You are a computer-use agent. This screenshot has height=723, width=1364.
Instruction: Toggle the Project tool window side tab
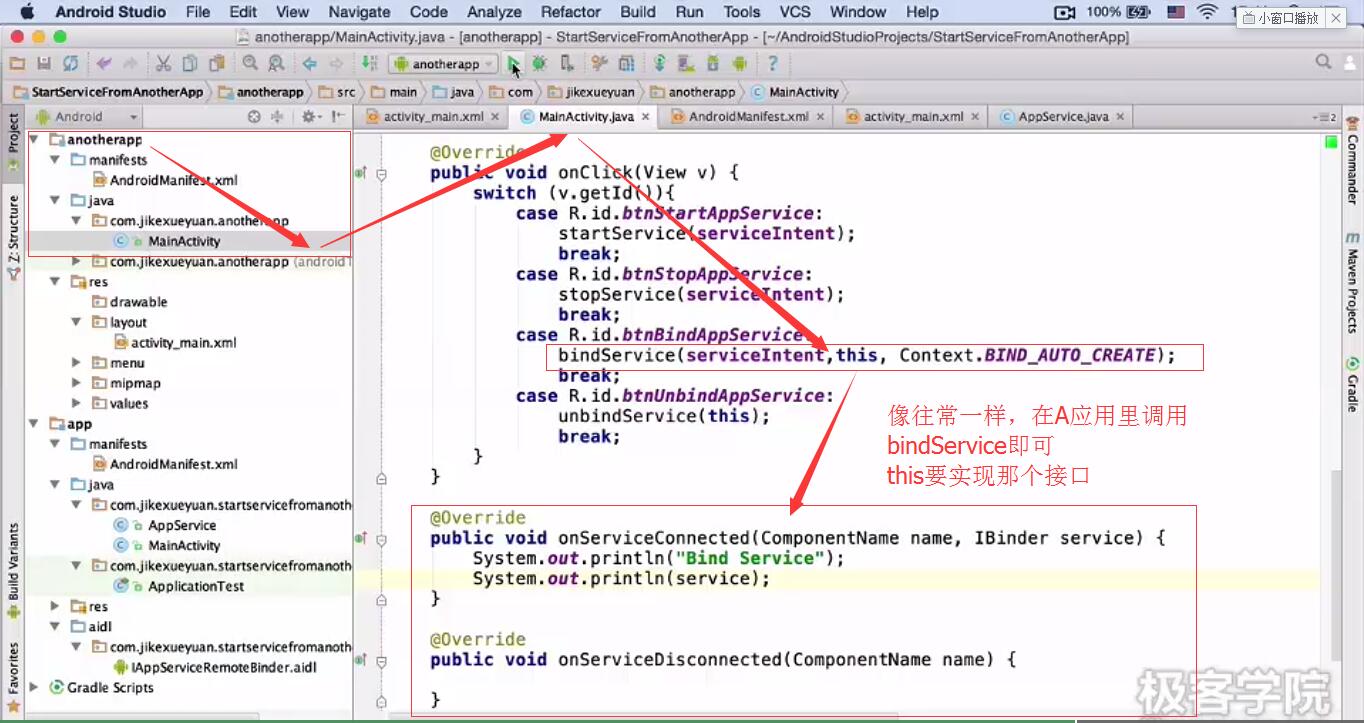(13, 133)
